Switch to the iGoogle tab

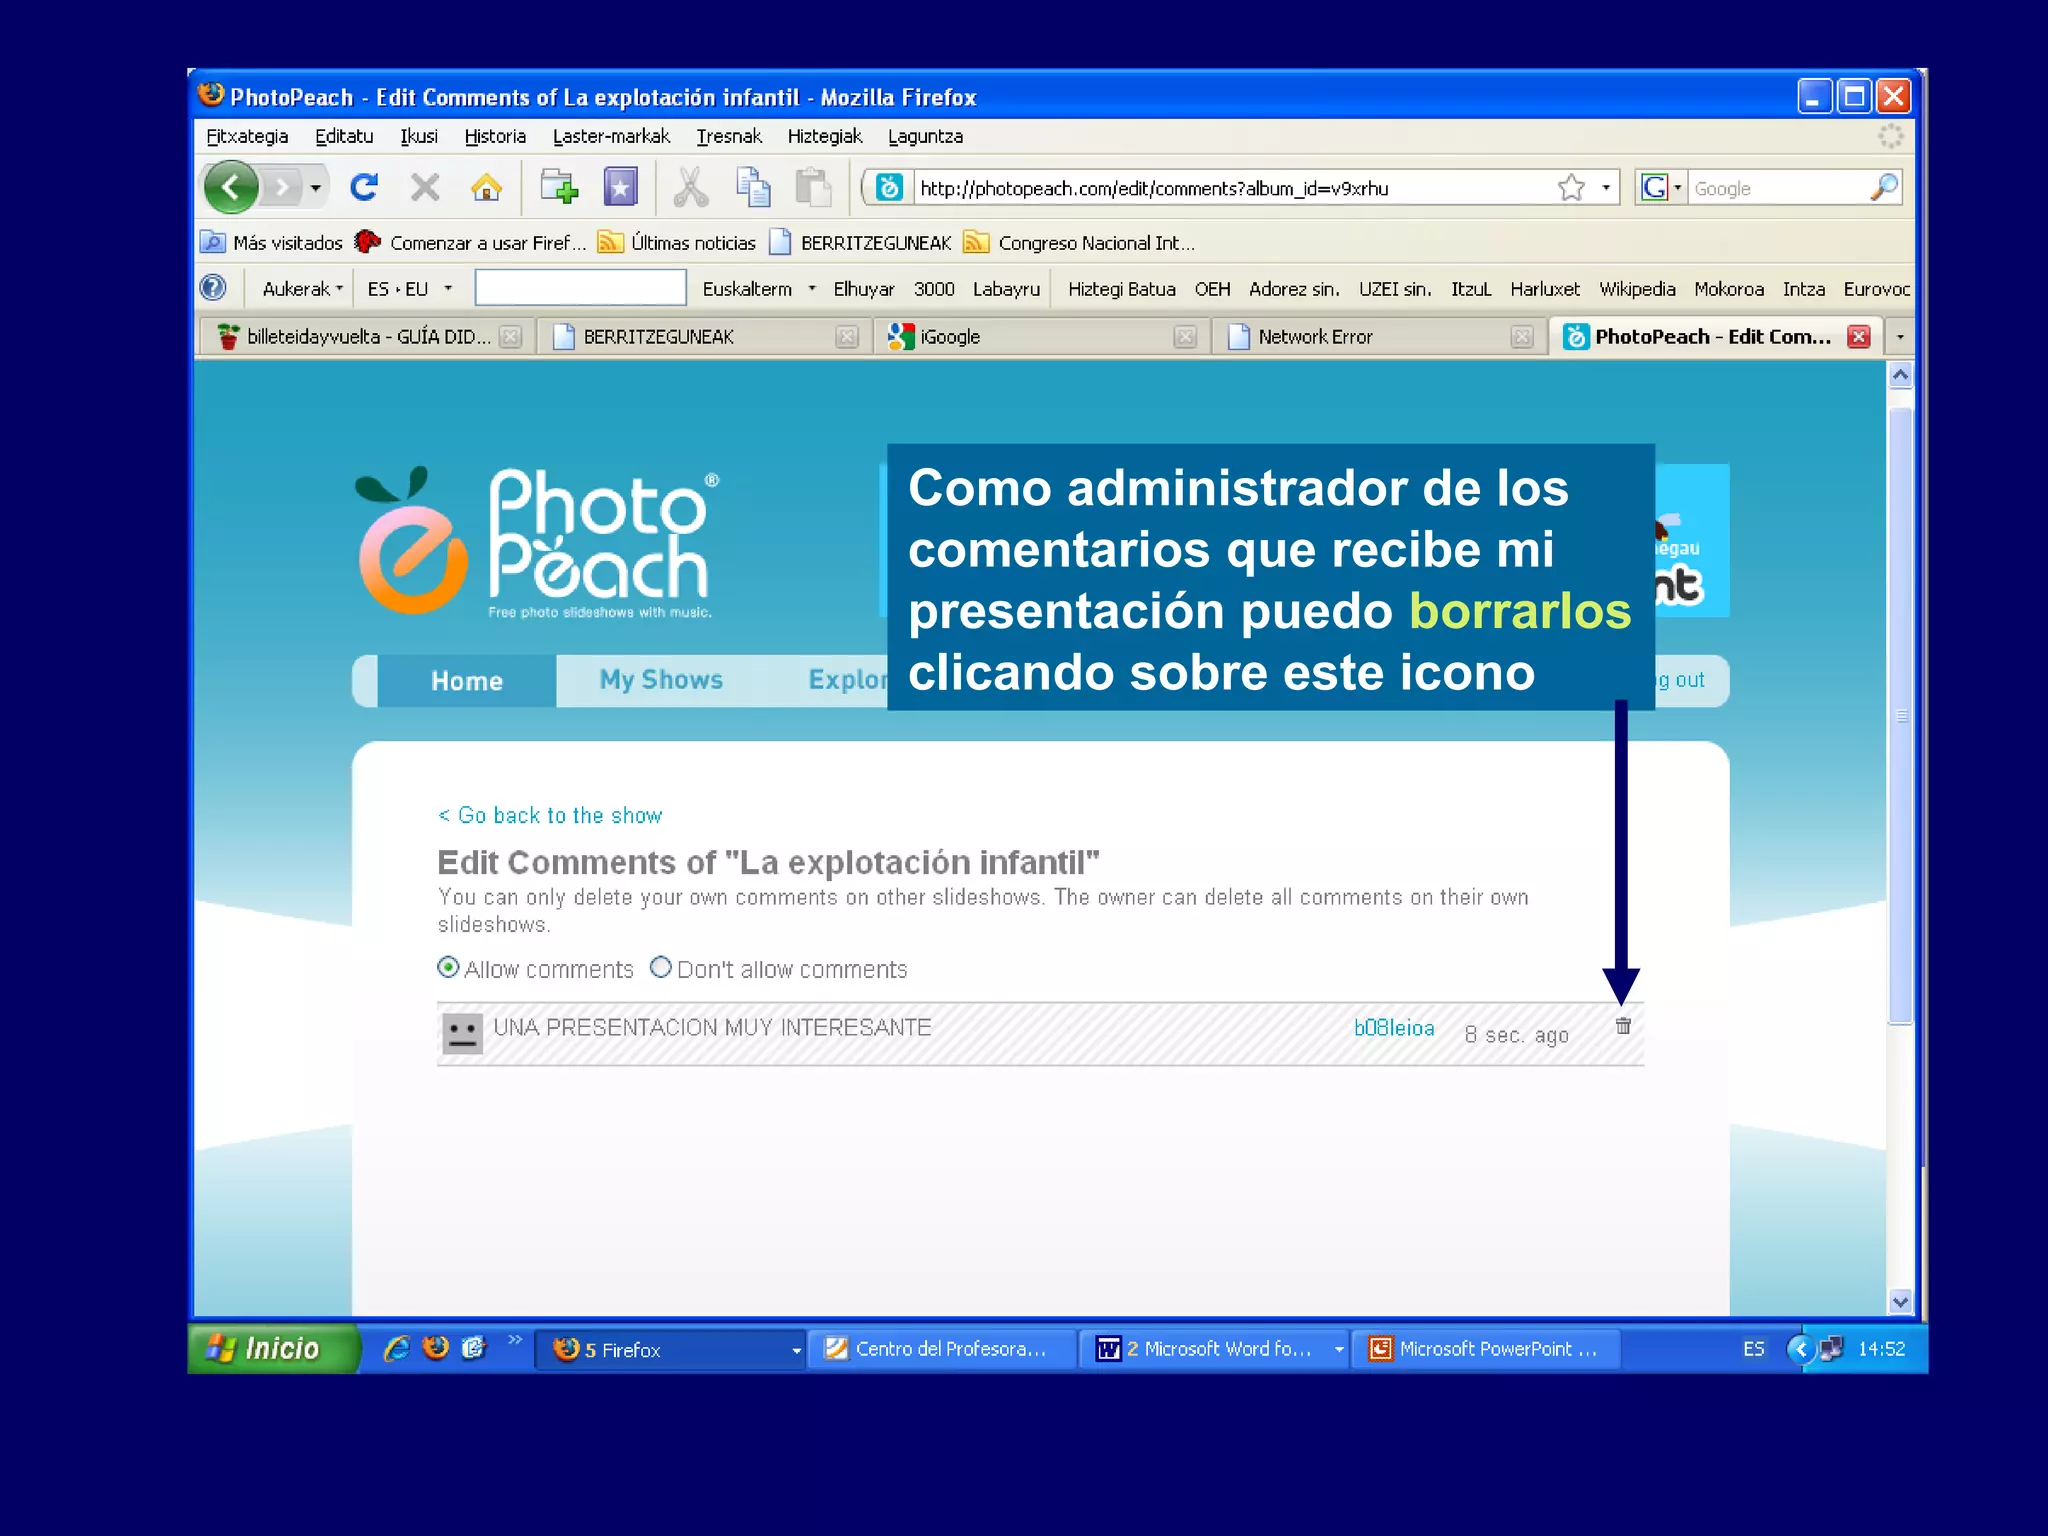1041,337
